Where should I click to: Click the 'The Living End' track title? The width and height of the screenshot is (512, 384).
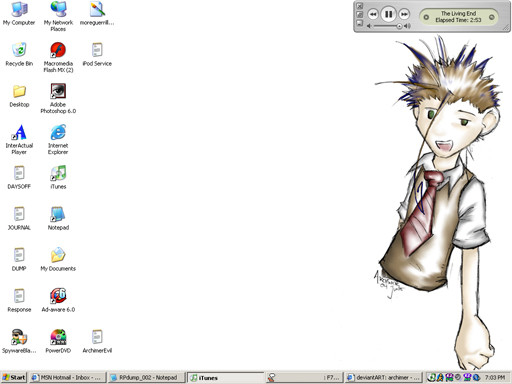(458, 13)
